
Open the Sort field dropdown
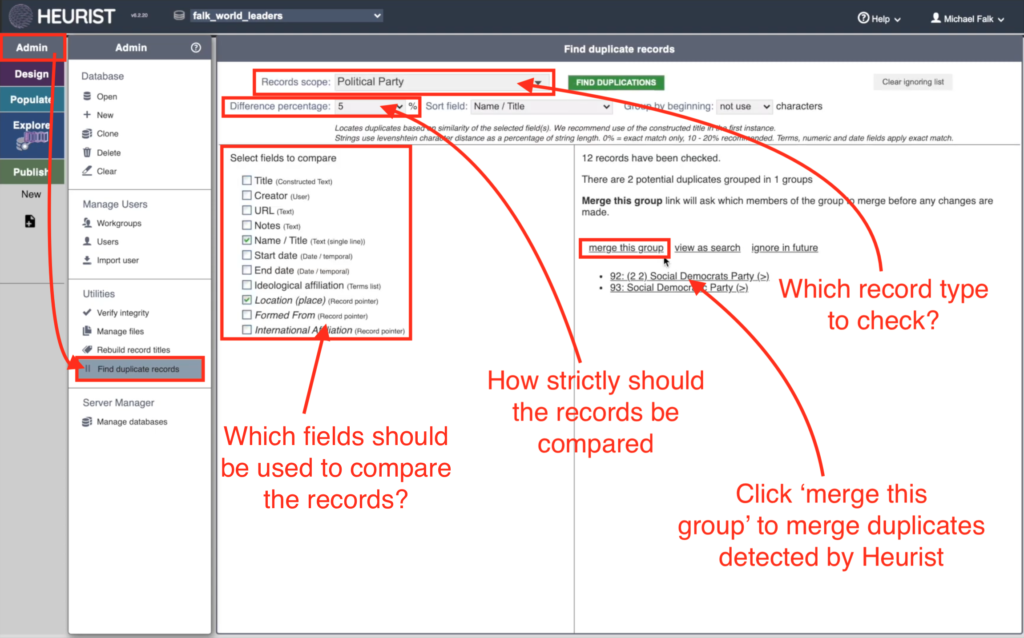click(x=541, y=106)
